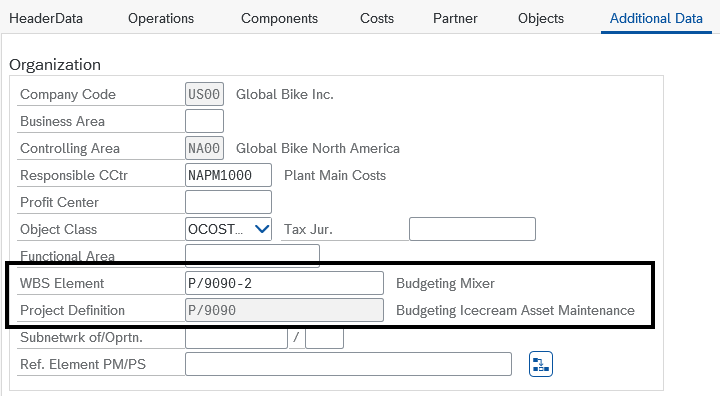Click the WBS Element field P/9090-2
Screen dimensions: 720x396
[x=284, y=283]
